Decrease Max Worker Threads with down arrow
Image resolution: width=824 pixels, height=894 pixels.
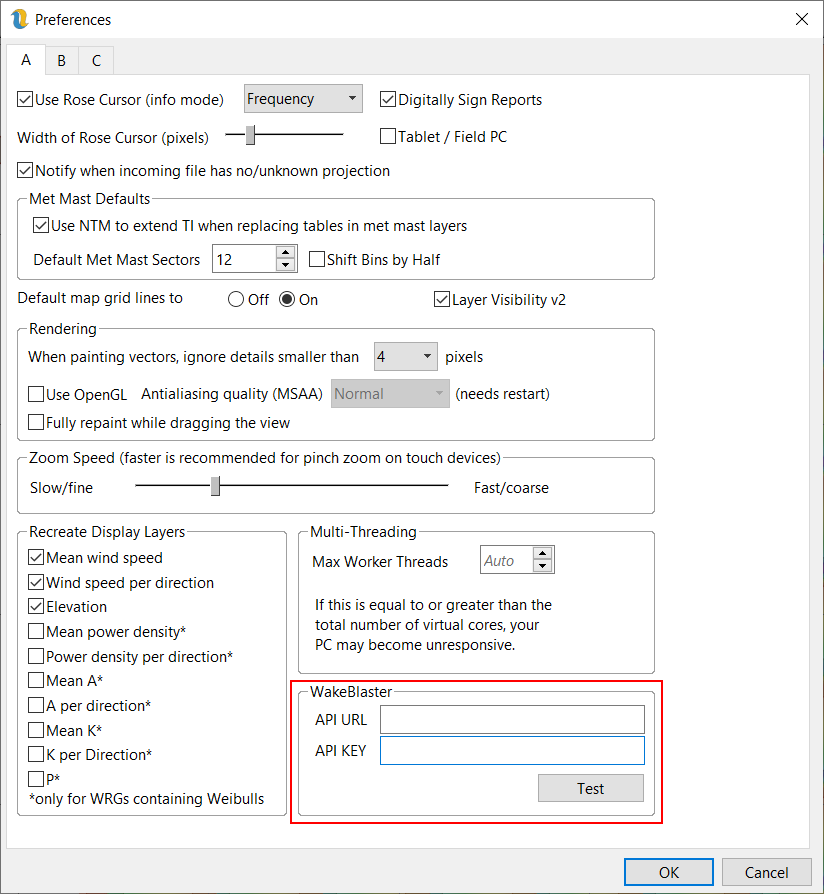pos(543,567)
